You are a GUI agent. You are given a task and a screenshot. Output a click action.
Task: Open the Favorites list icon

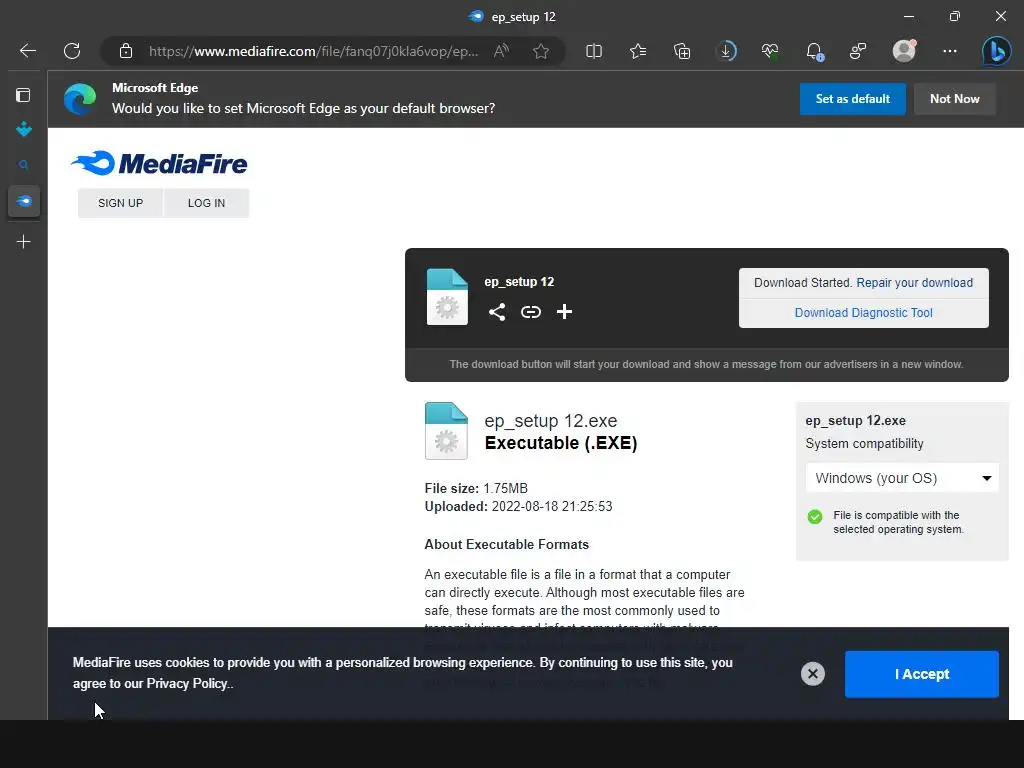tap(638, 51)
